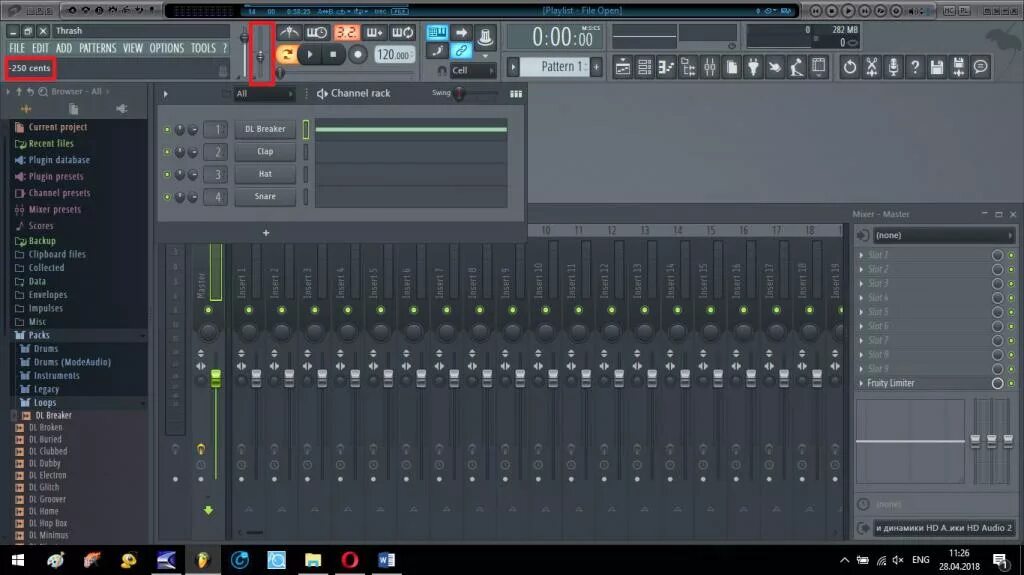Image resolution: width=1024 pixels, height=575 pixels.
Task: Toggle typing keyboard to piano icon
Action: [x=437, y=33]
